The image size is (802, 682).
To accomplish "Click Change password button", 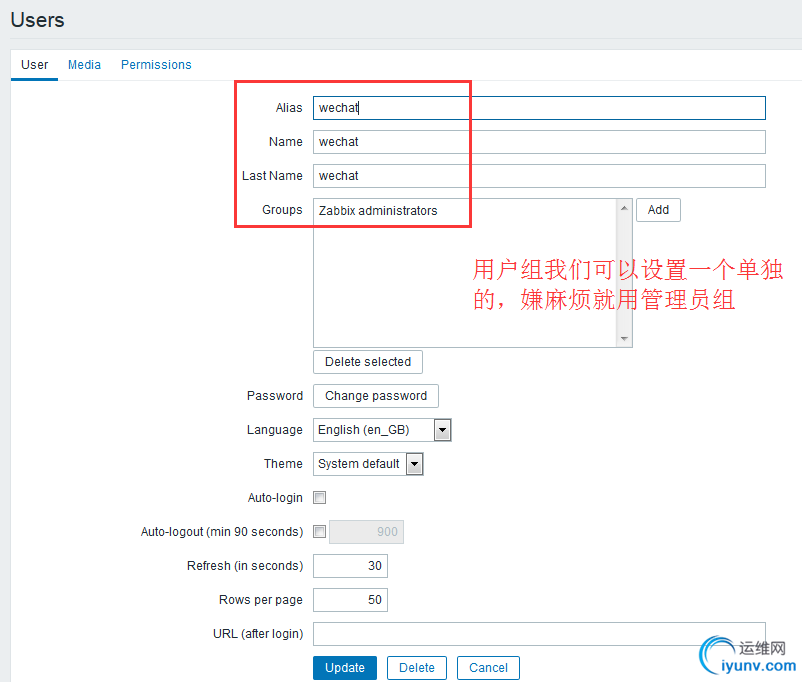I will click(x=376, y=396).
